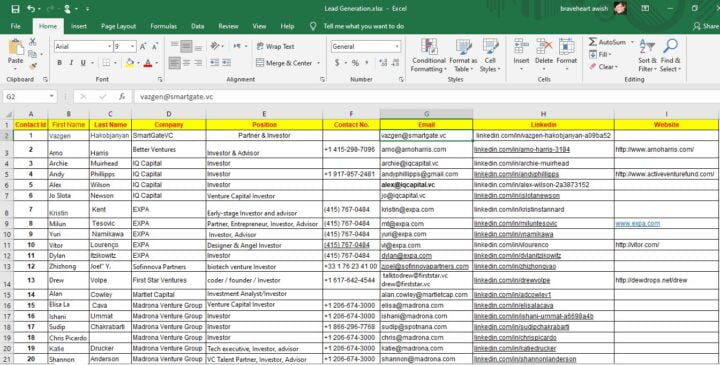The width and height of the screenshot is (720, 365).
Task: Increase font size with large A icon
Action: click(x=143, y=46)
